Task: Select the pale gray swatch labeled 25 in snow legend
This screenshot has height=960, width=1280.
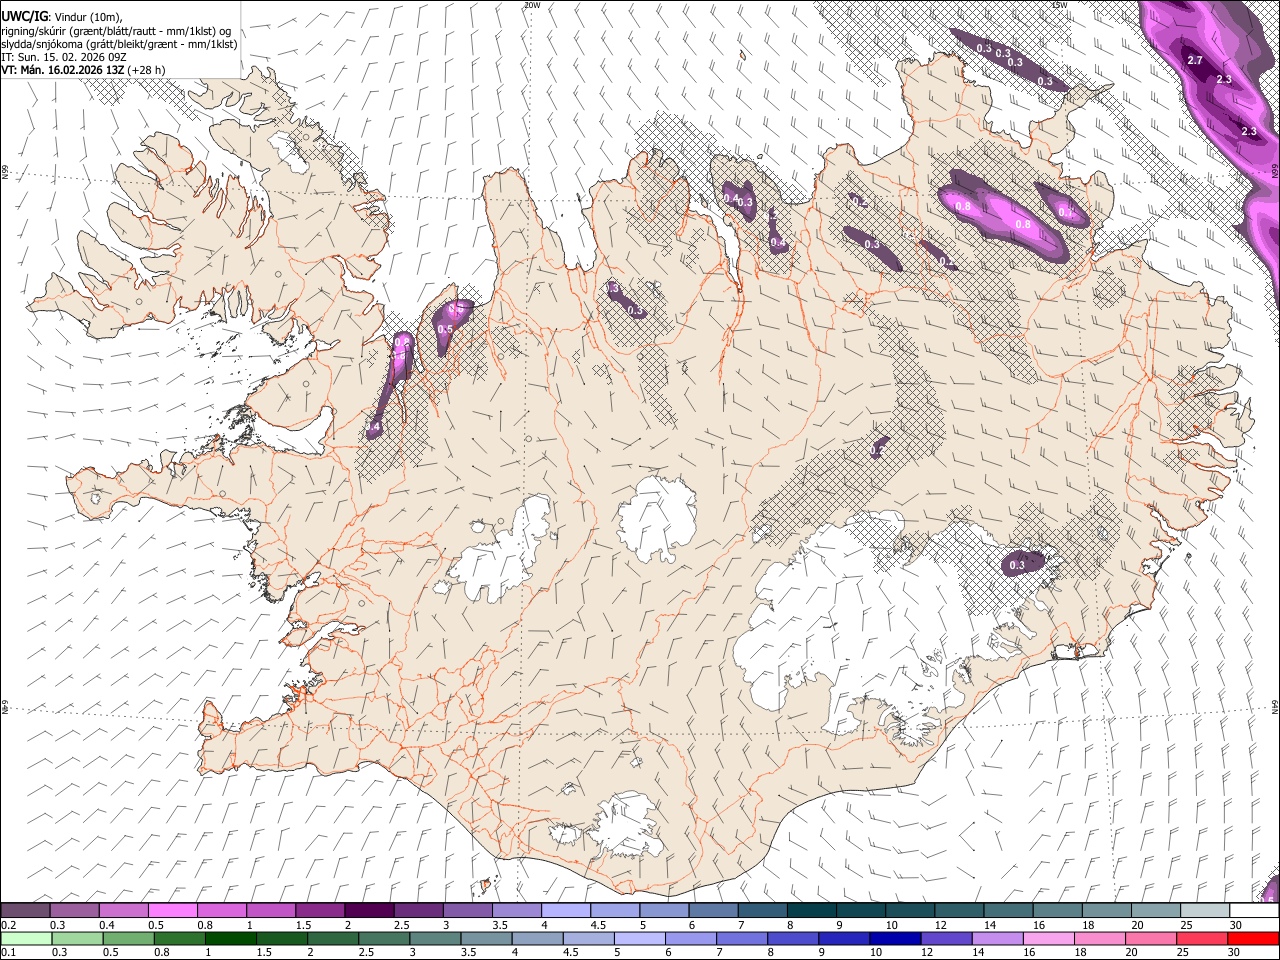Action: tap(1205, 911)
